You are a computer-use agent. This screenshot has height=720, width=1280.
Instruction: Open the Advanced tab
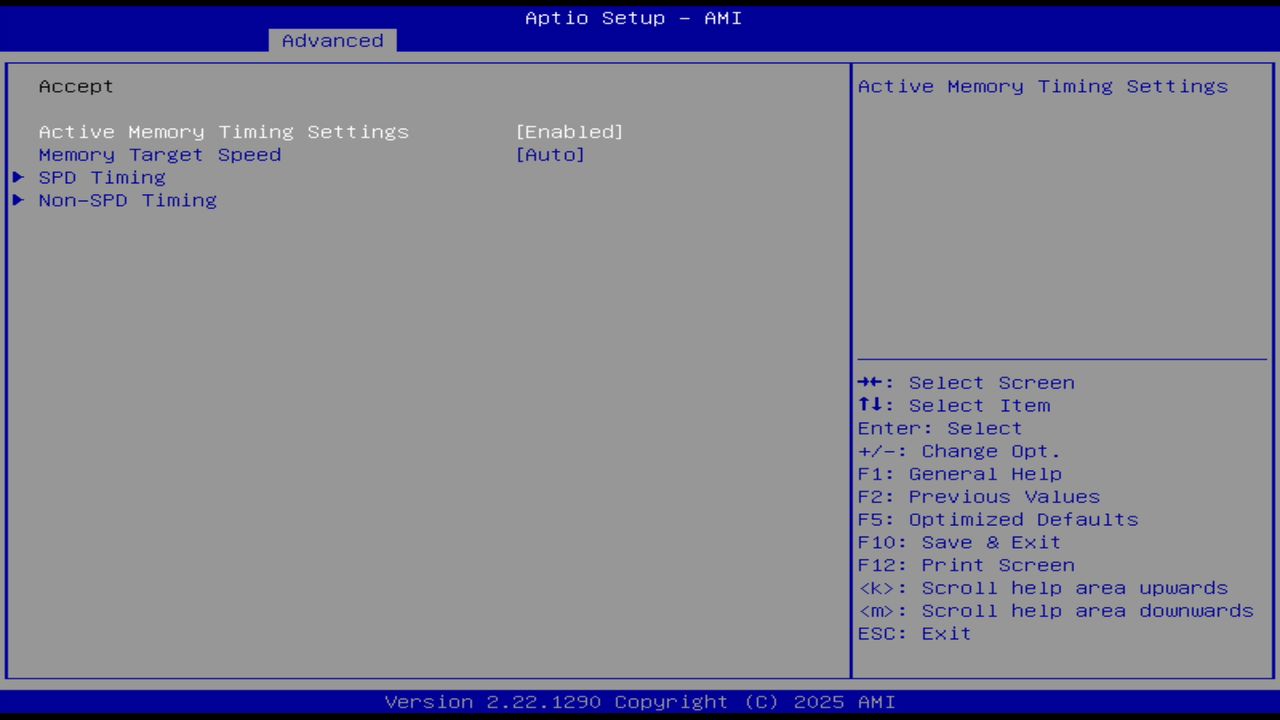(332, 40)
